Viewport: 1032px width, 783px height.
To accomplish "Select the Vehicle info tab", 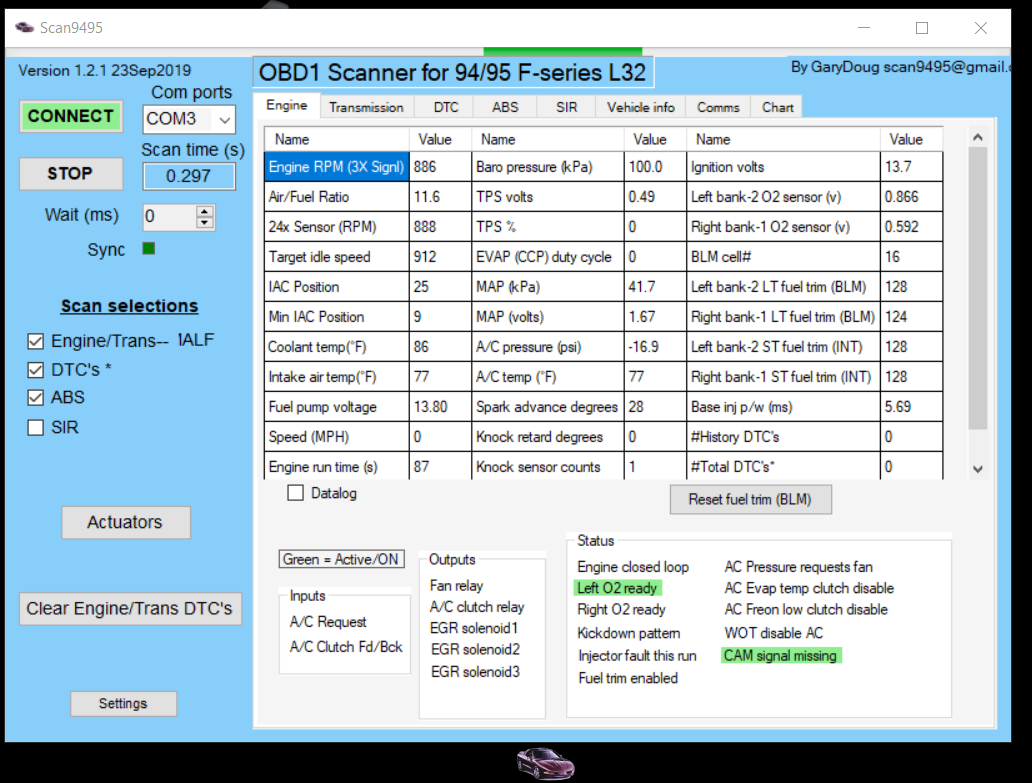I will click(640, 107).
